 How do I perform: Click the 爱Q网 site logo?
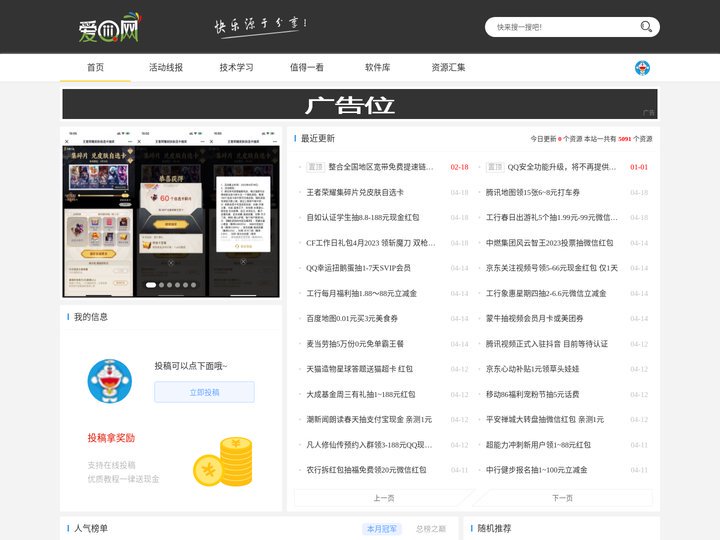click(x=110, y=28)
